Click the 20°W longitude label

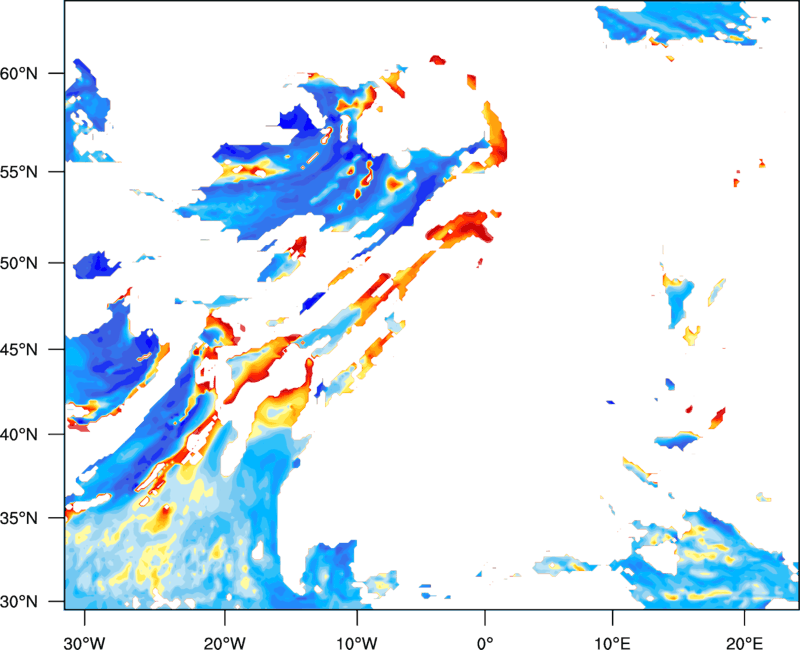coord(224,643)
